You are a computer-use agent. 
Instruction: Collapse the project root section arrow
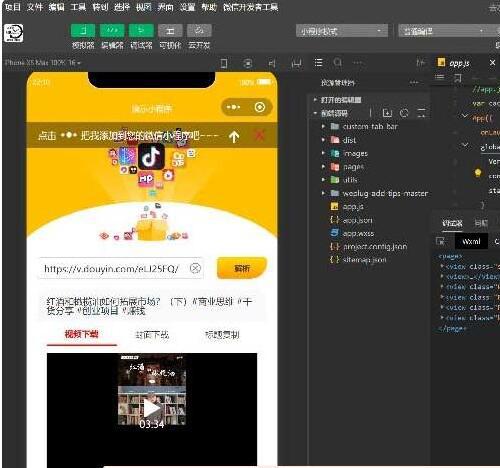coord(315,113)
